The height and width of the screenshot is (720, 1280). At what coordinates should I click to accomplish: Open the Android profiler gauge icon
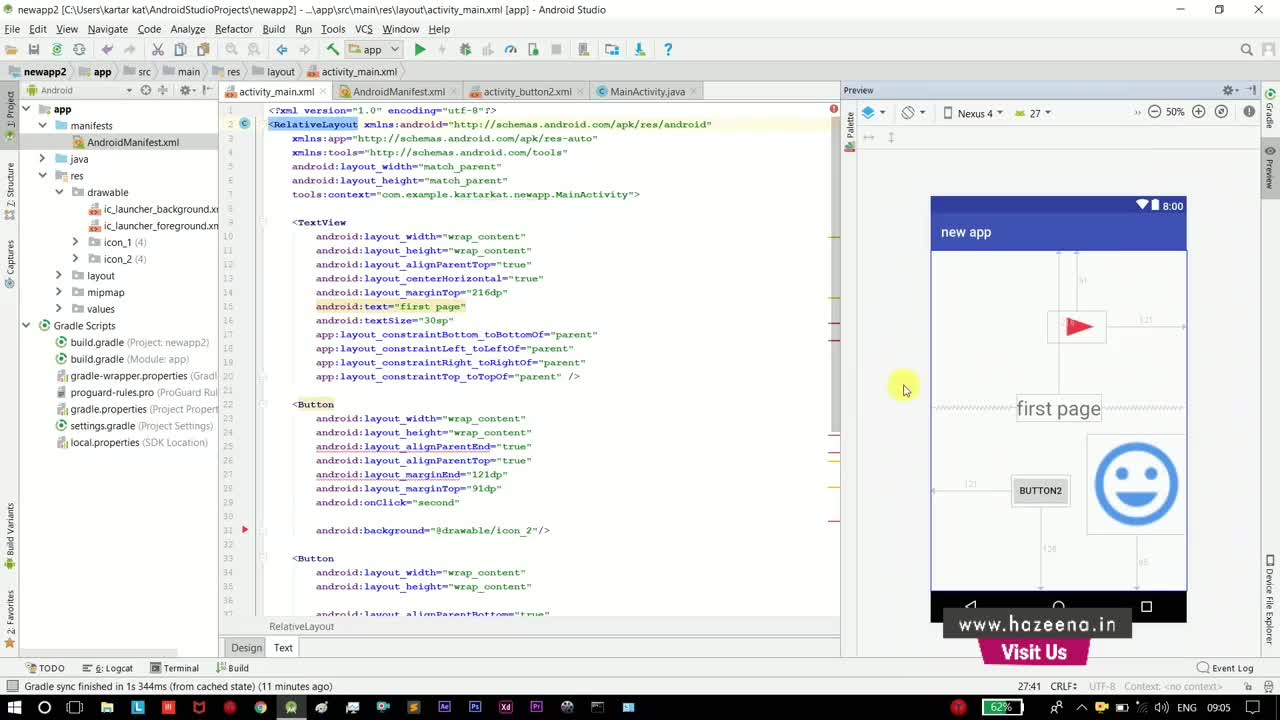pos(510,49)
